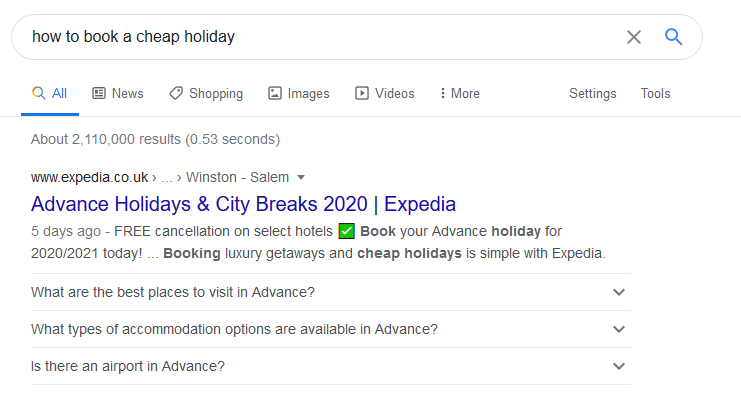
Task: Click the News tab newspaper icon
Action: (x=99, y=93)
